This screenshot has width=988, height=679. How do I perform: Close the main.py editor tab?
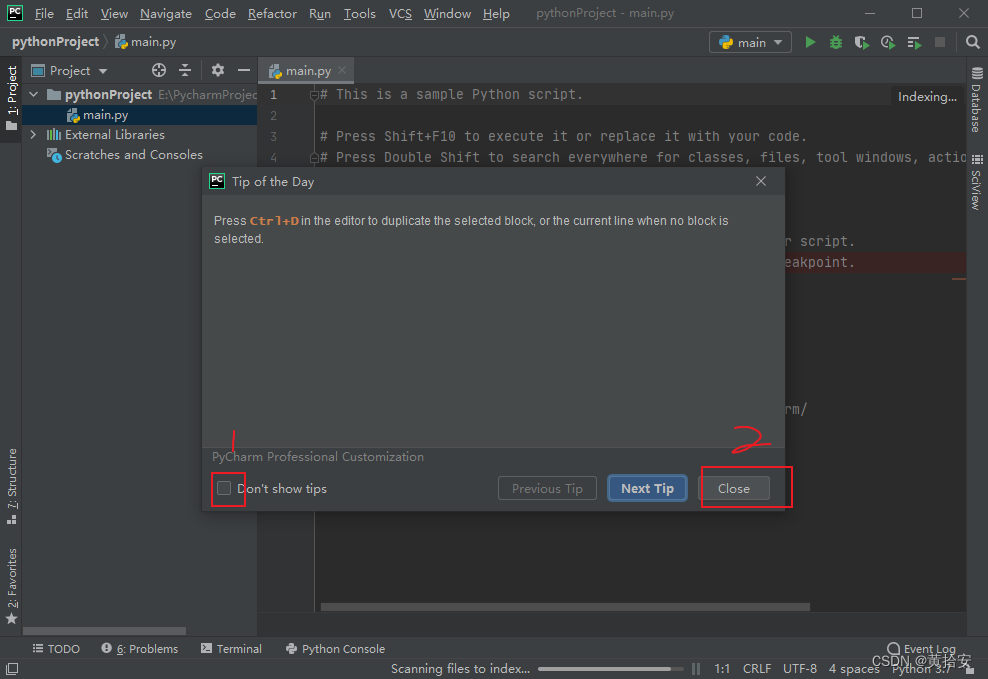342,70
